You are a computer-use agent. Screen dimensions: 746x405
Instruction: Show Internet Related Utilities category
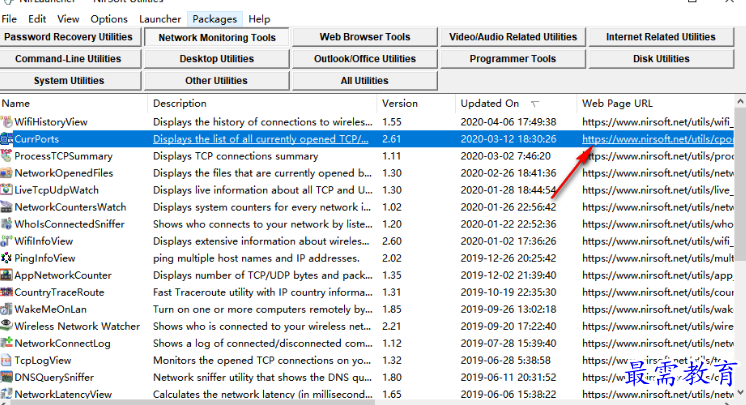pyautogui.click(x=661, y=37)
